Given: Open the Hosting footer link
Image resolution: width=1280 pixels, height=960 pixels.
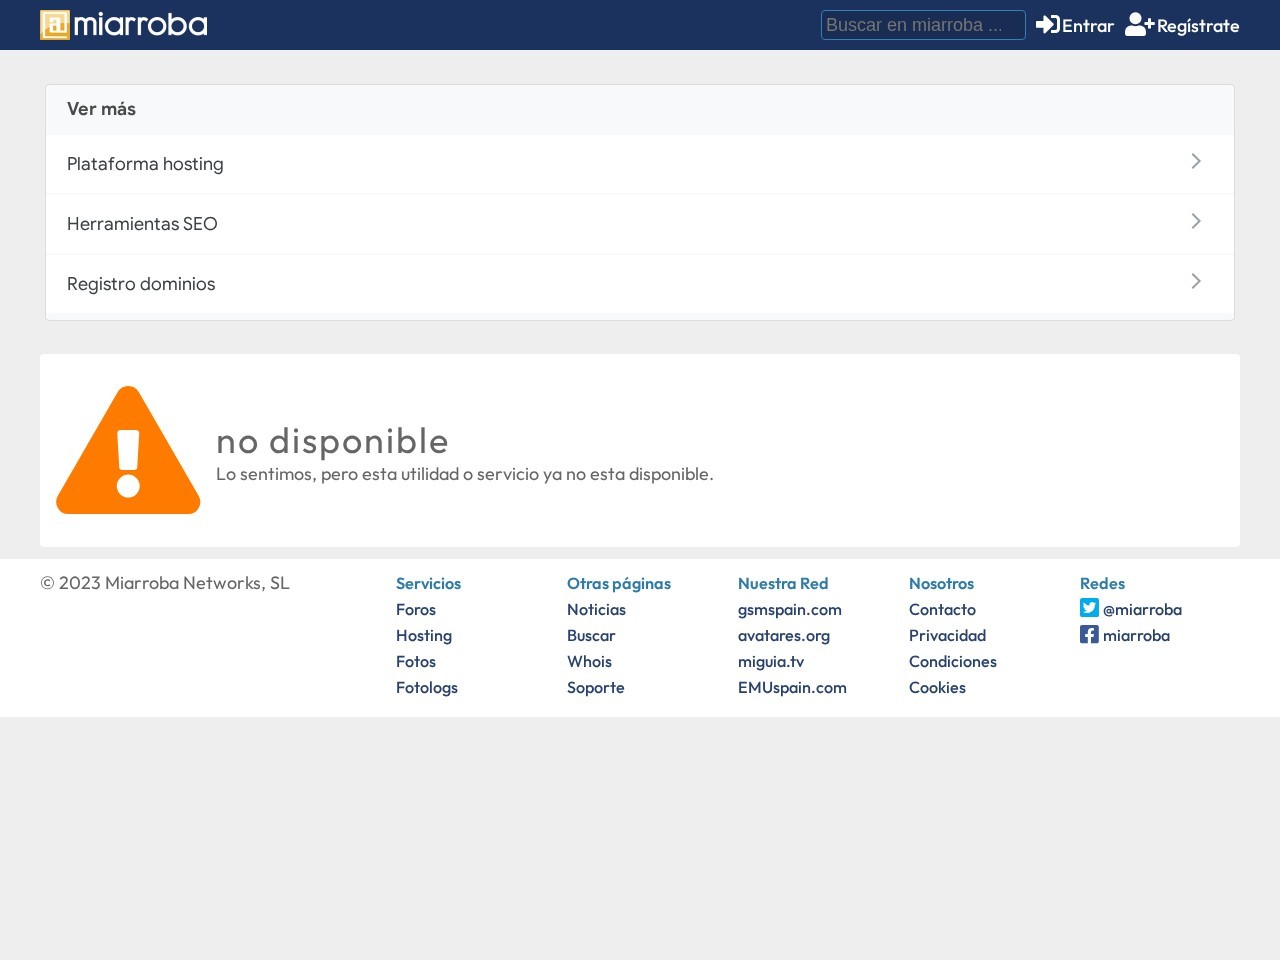Looking at the screenshot, I should [x=424, y=635].
